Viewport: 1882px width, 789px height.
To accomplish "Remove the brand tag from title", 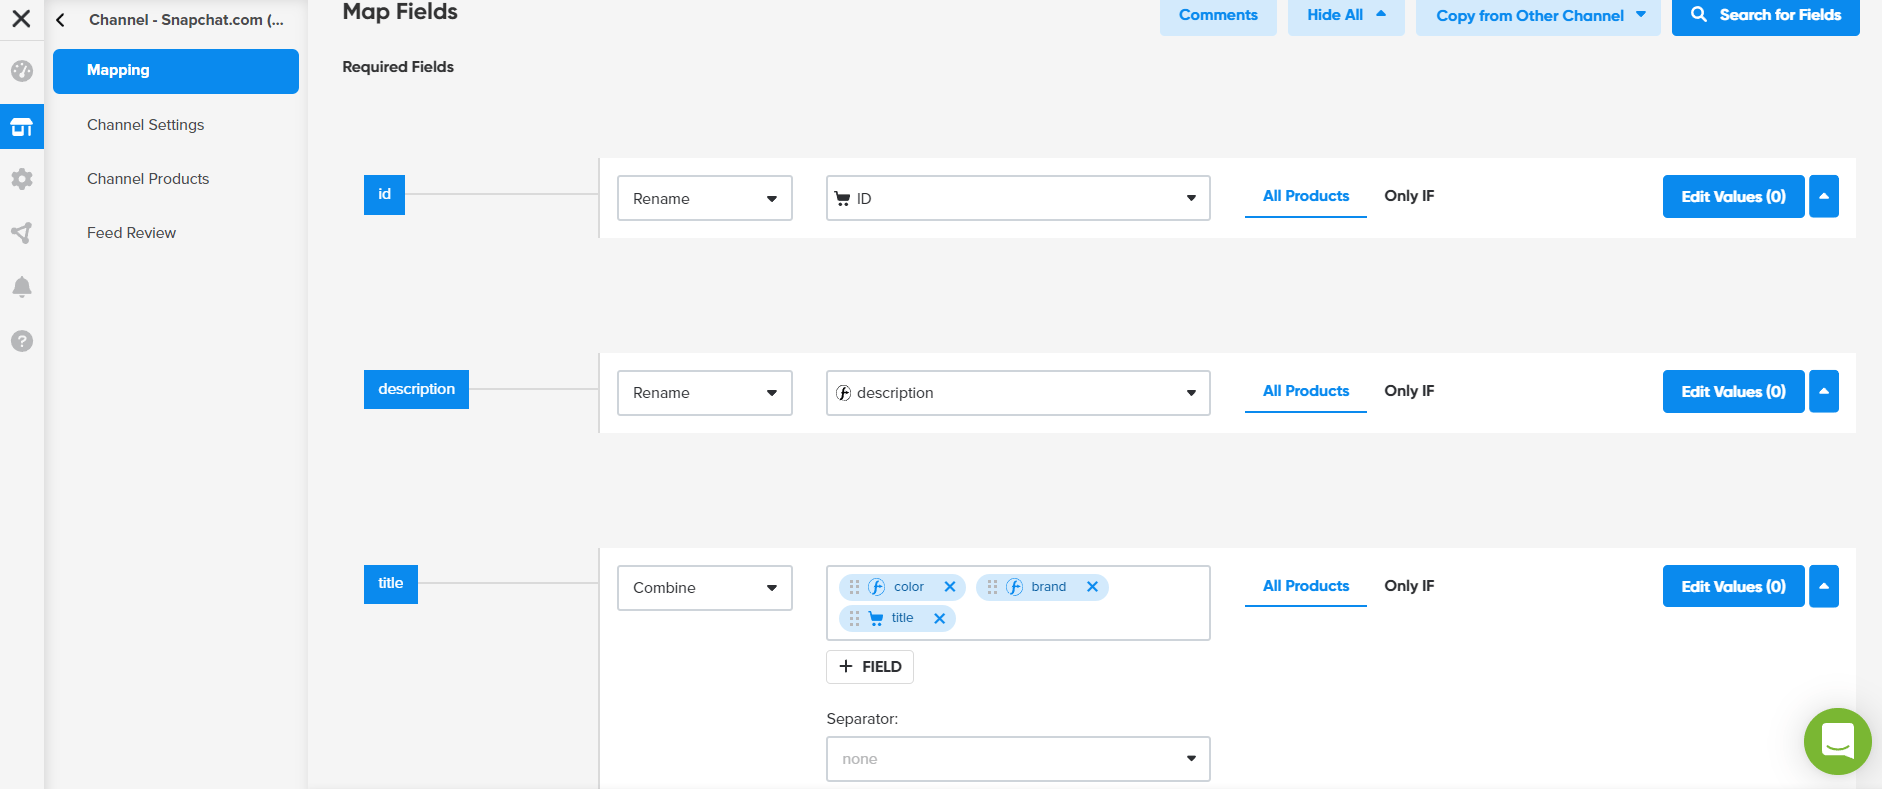I will tap(1092, 587).
